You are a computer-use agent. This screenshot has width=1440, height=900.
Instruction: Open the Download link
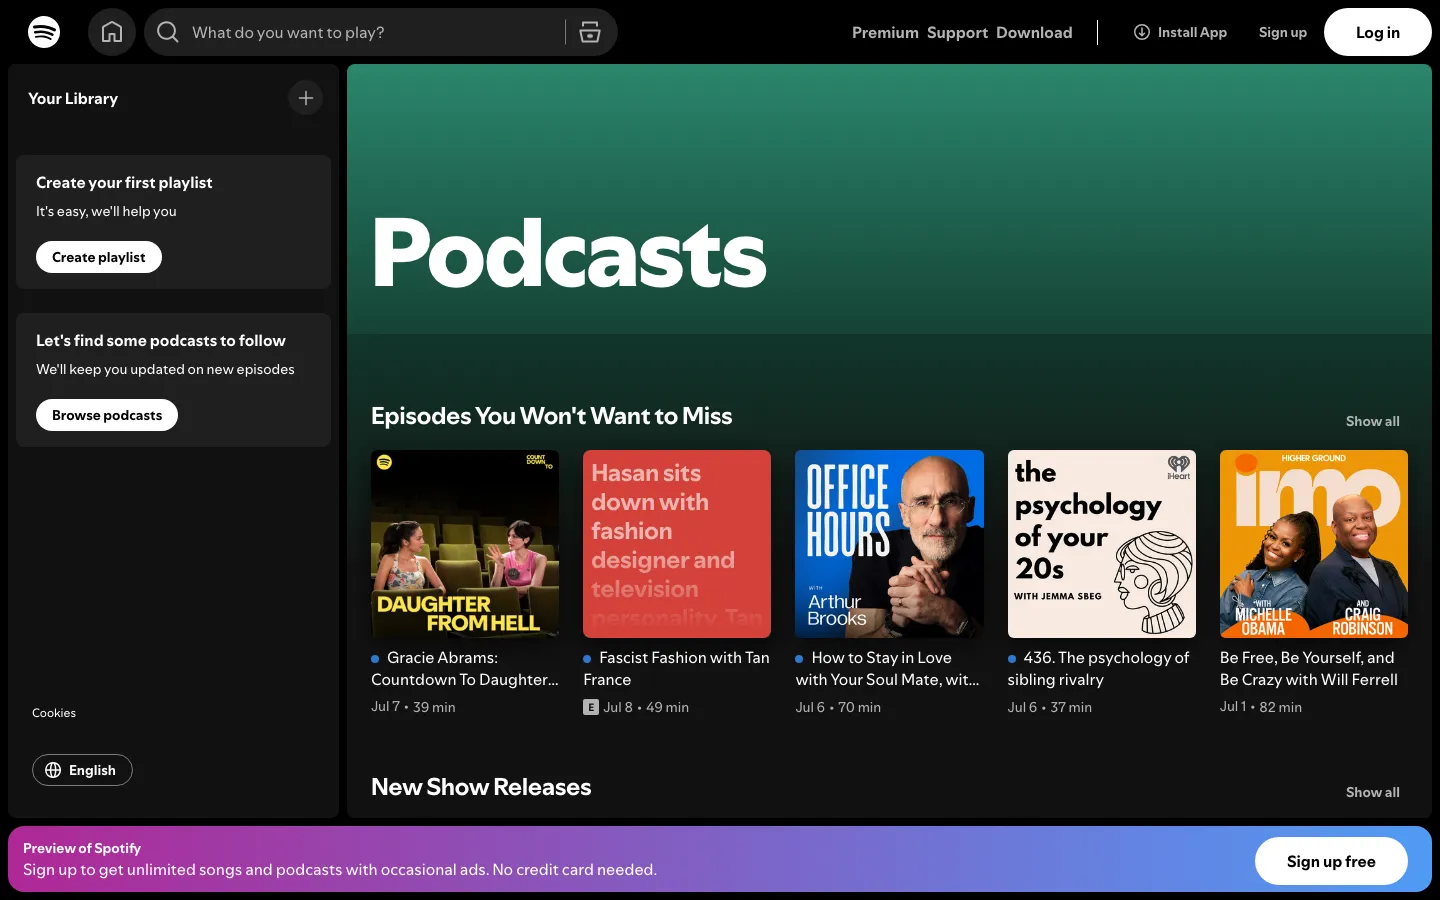(x=1034, y=32)
